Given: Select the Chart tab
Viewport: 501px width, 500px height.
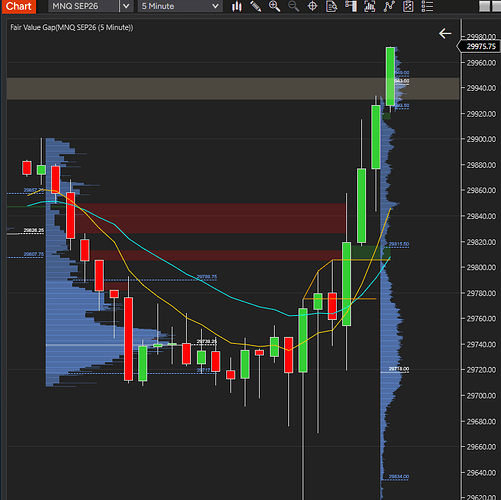Looking at the screenshot, I should coord(19,6).
